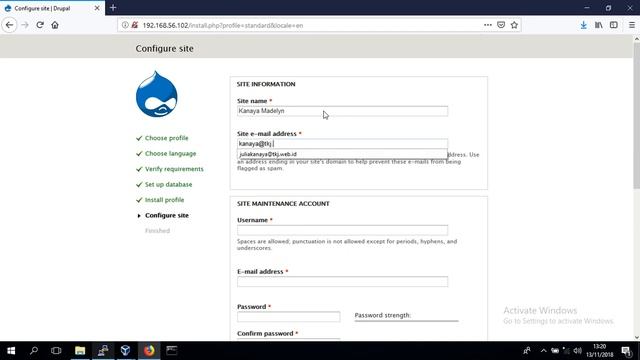
Task: Open the terminal window taskbar icon
Action: tap(171, 351)
